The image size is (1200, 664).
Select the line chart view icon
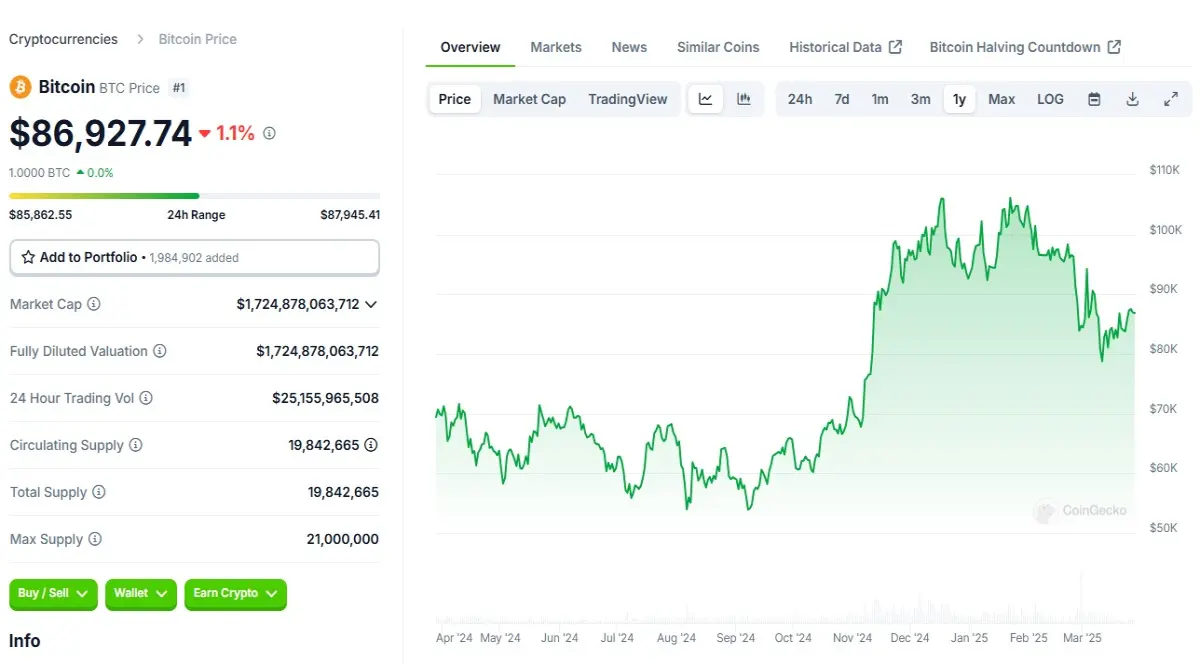(705, 99)
